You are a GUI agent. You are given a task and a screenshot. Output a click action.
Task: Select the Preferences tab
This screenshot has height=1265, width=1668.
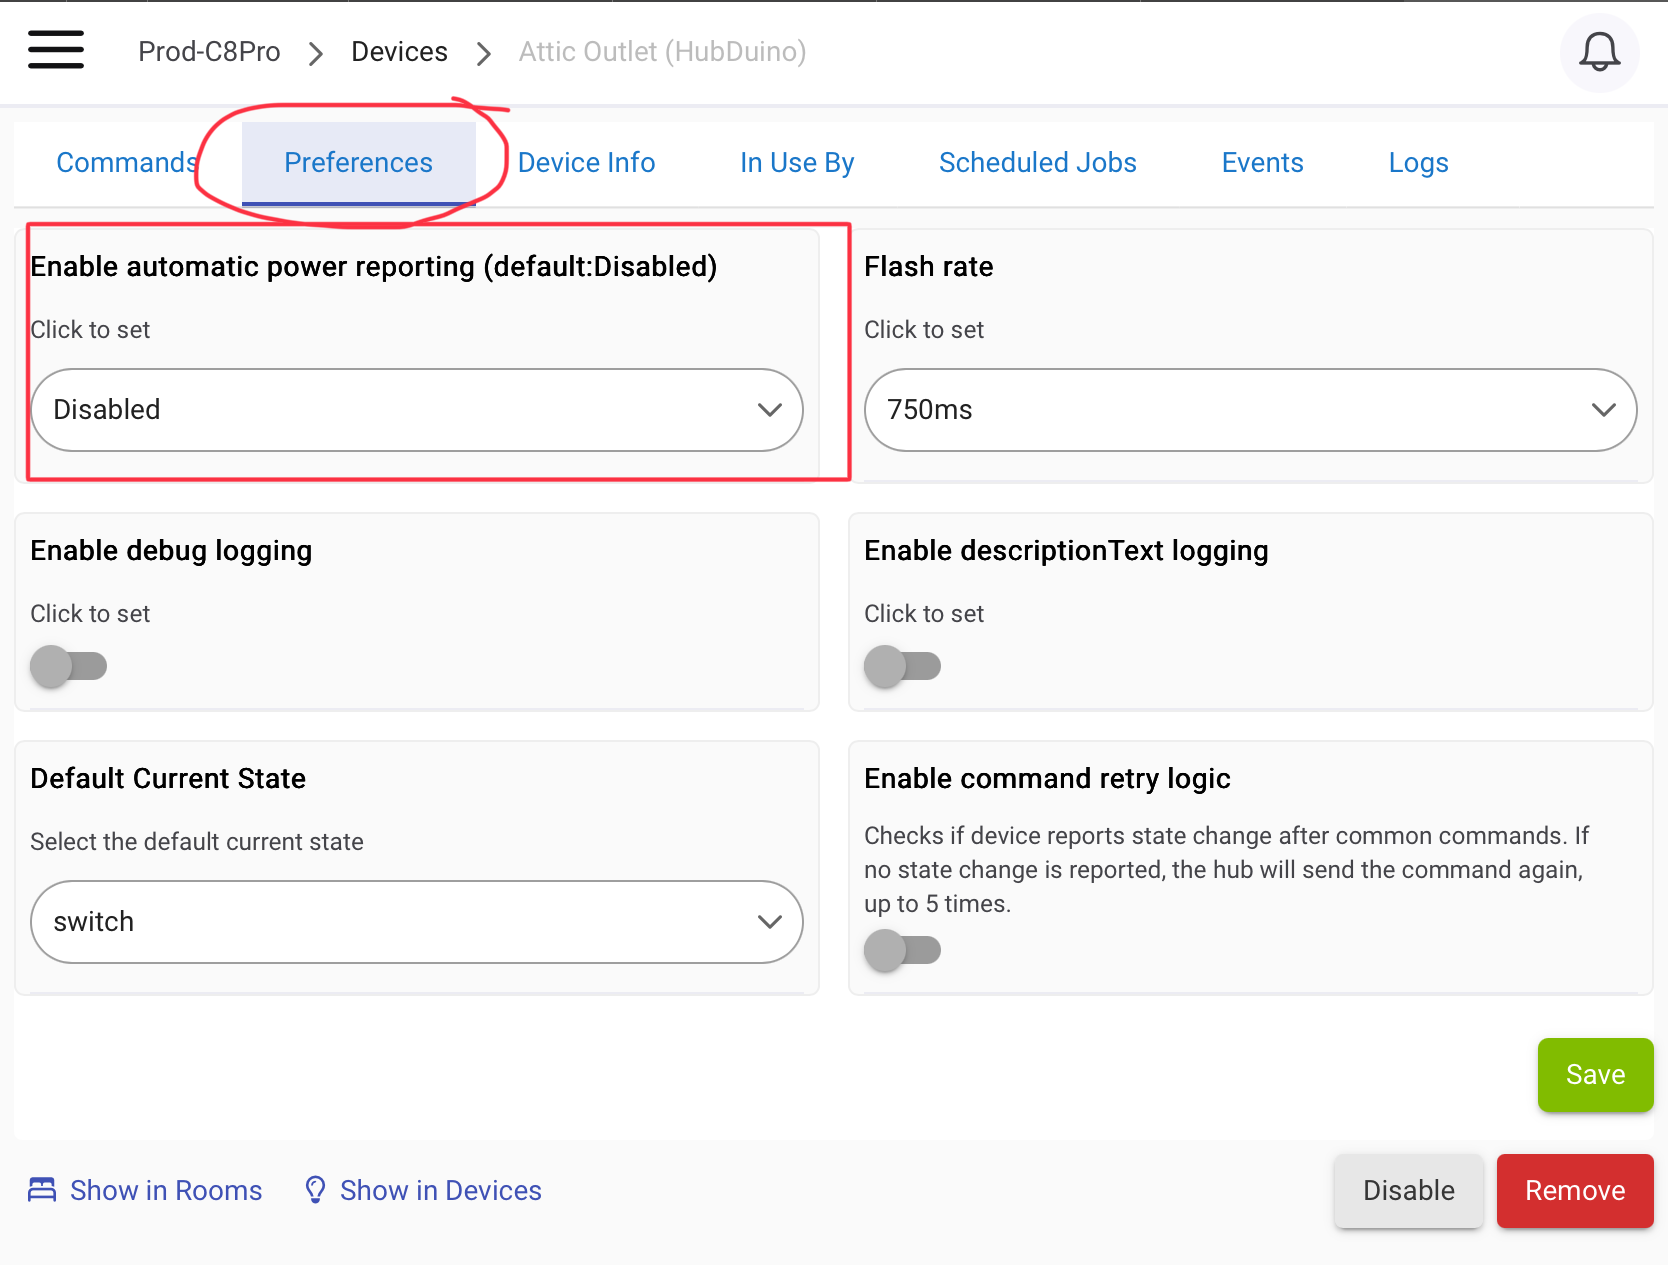[358, 163]
